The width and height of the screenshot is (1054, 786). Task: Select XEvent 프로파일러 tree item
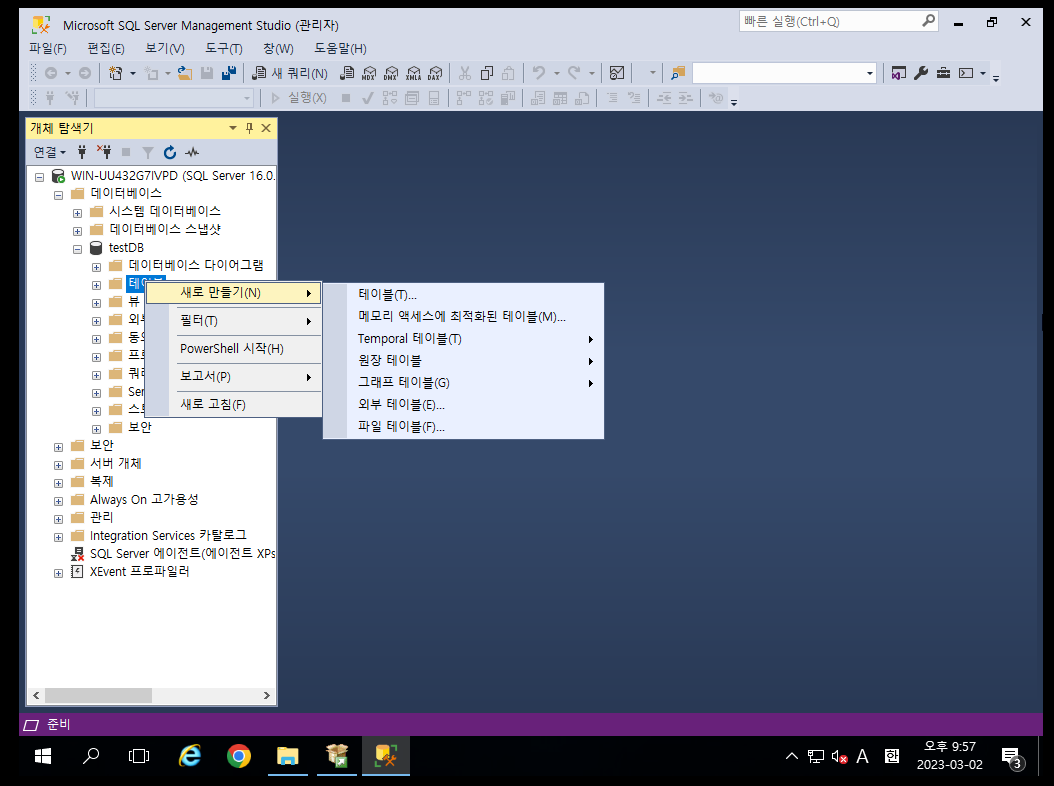(x=140, y=572)
